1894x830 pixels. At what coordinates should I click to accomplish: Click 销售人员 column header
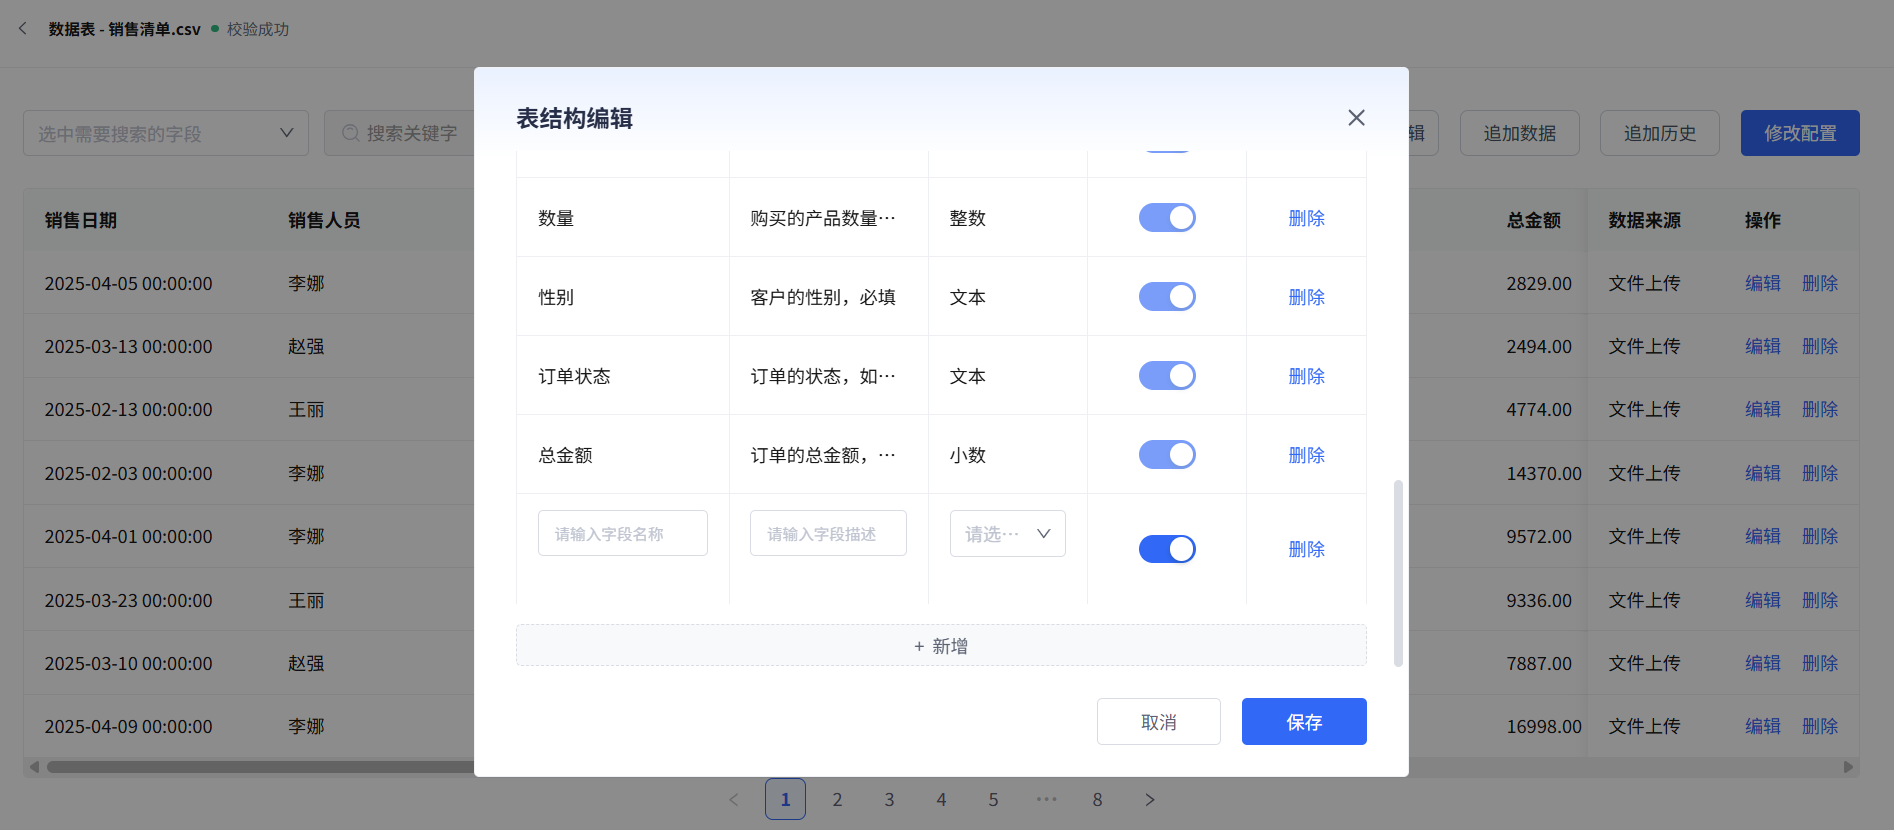pyautogui.click(x=324, y=220)
